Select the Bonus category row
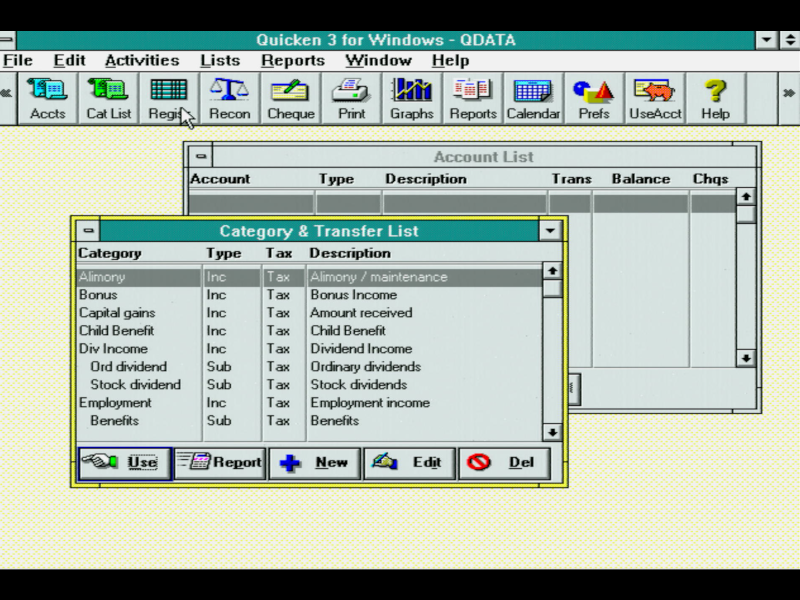The image size is (800, 600). pos(309,295)
